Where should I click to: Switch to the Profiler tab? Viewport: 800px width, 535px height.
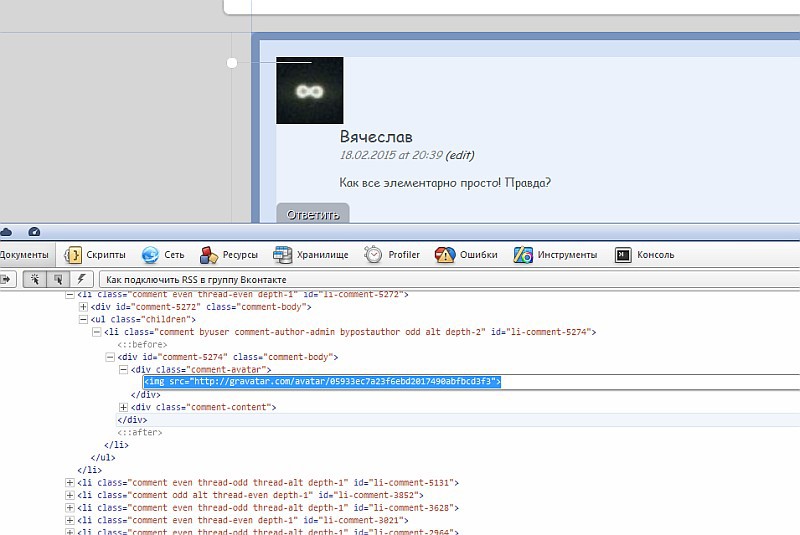[392, 254]
